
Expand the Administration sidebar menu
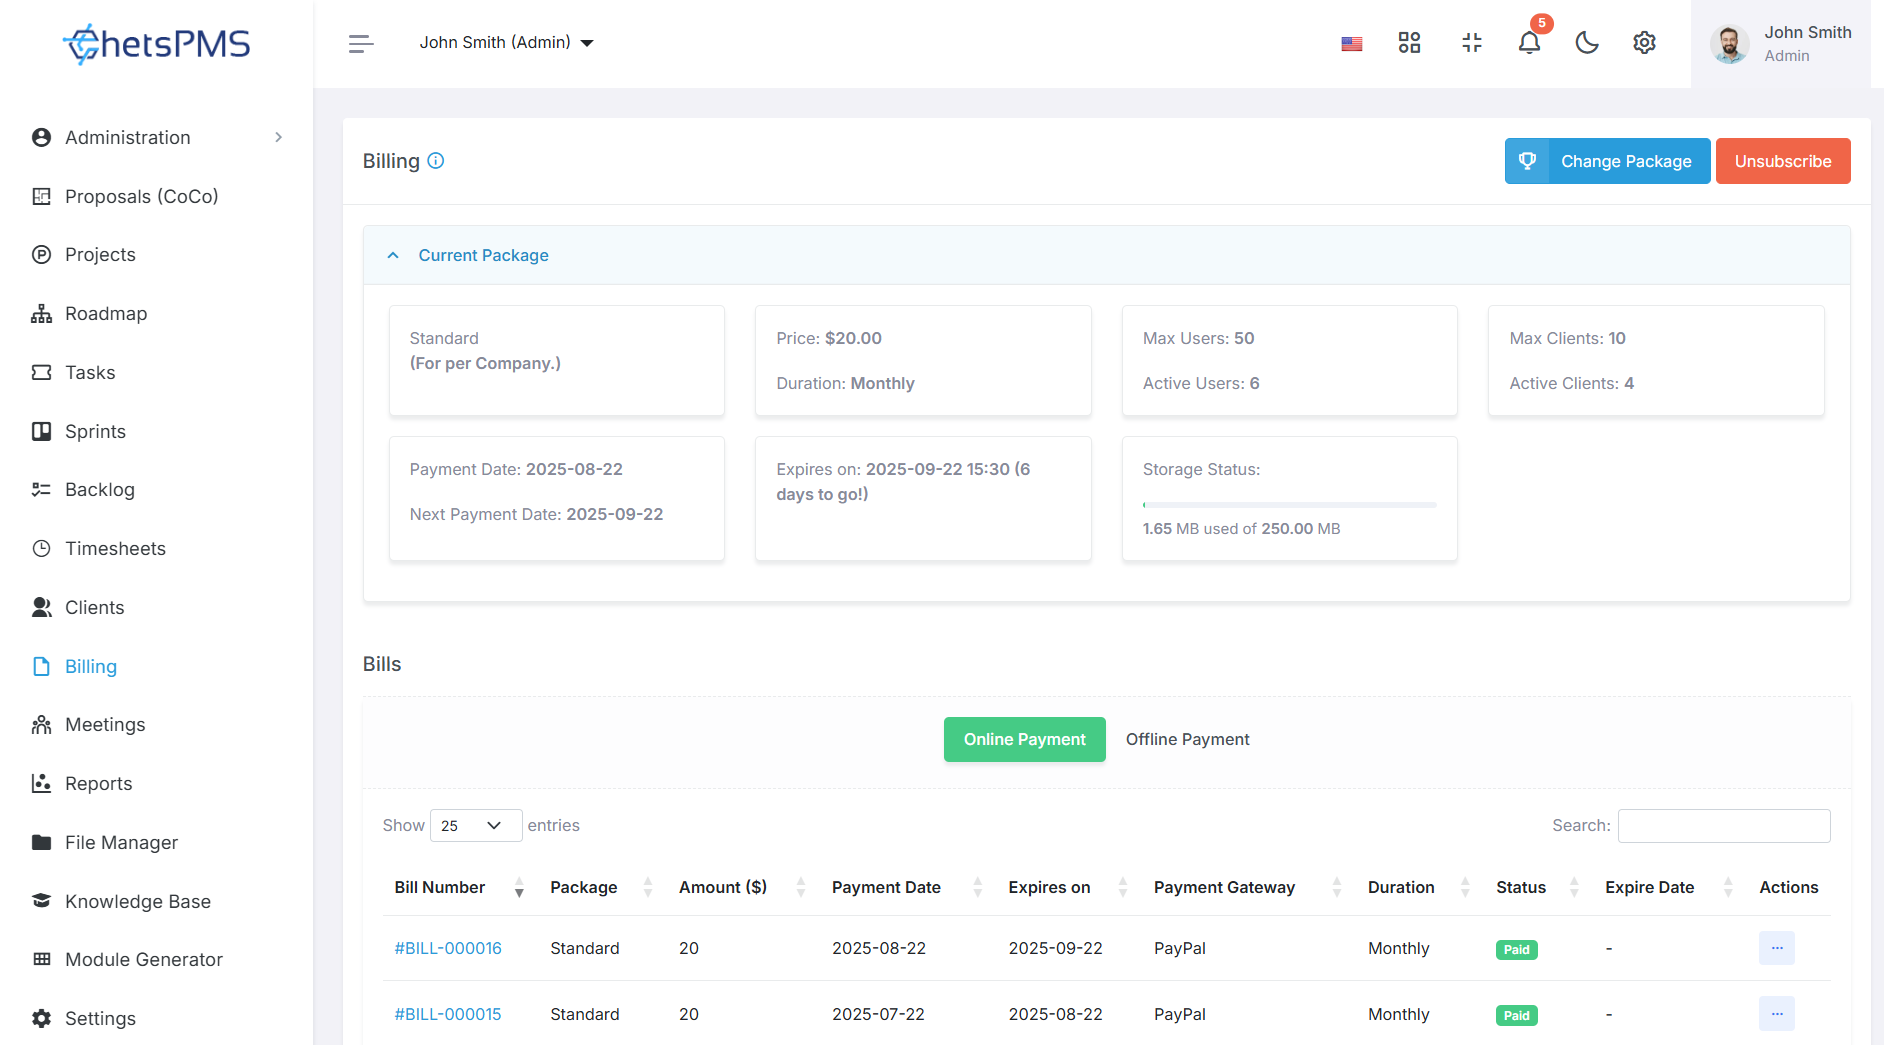click(157, 138)
